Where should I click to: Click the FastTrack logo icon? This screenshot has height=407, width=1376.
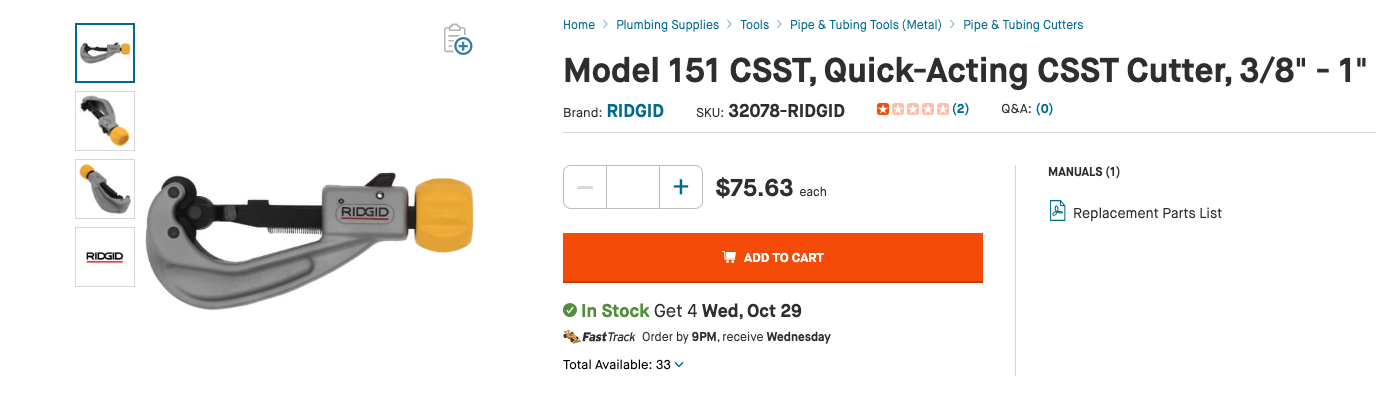pos(572,337)
